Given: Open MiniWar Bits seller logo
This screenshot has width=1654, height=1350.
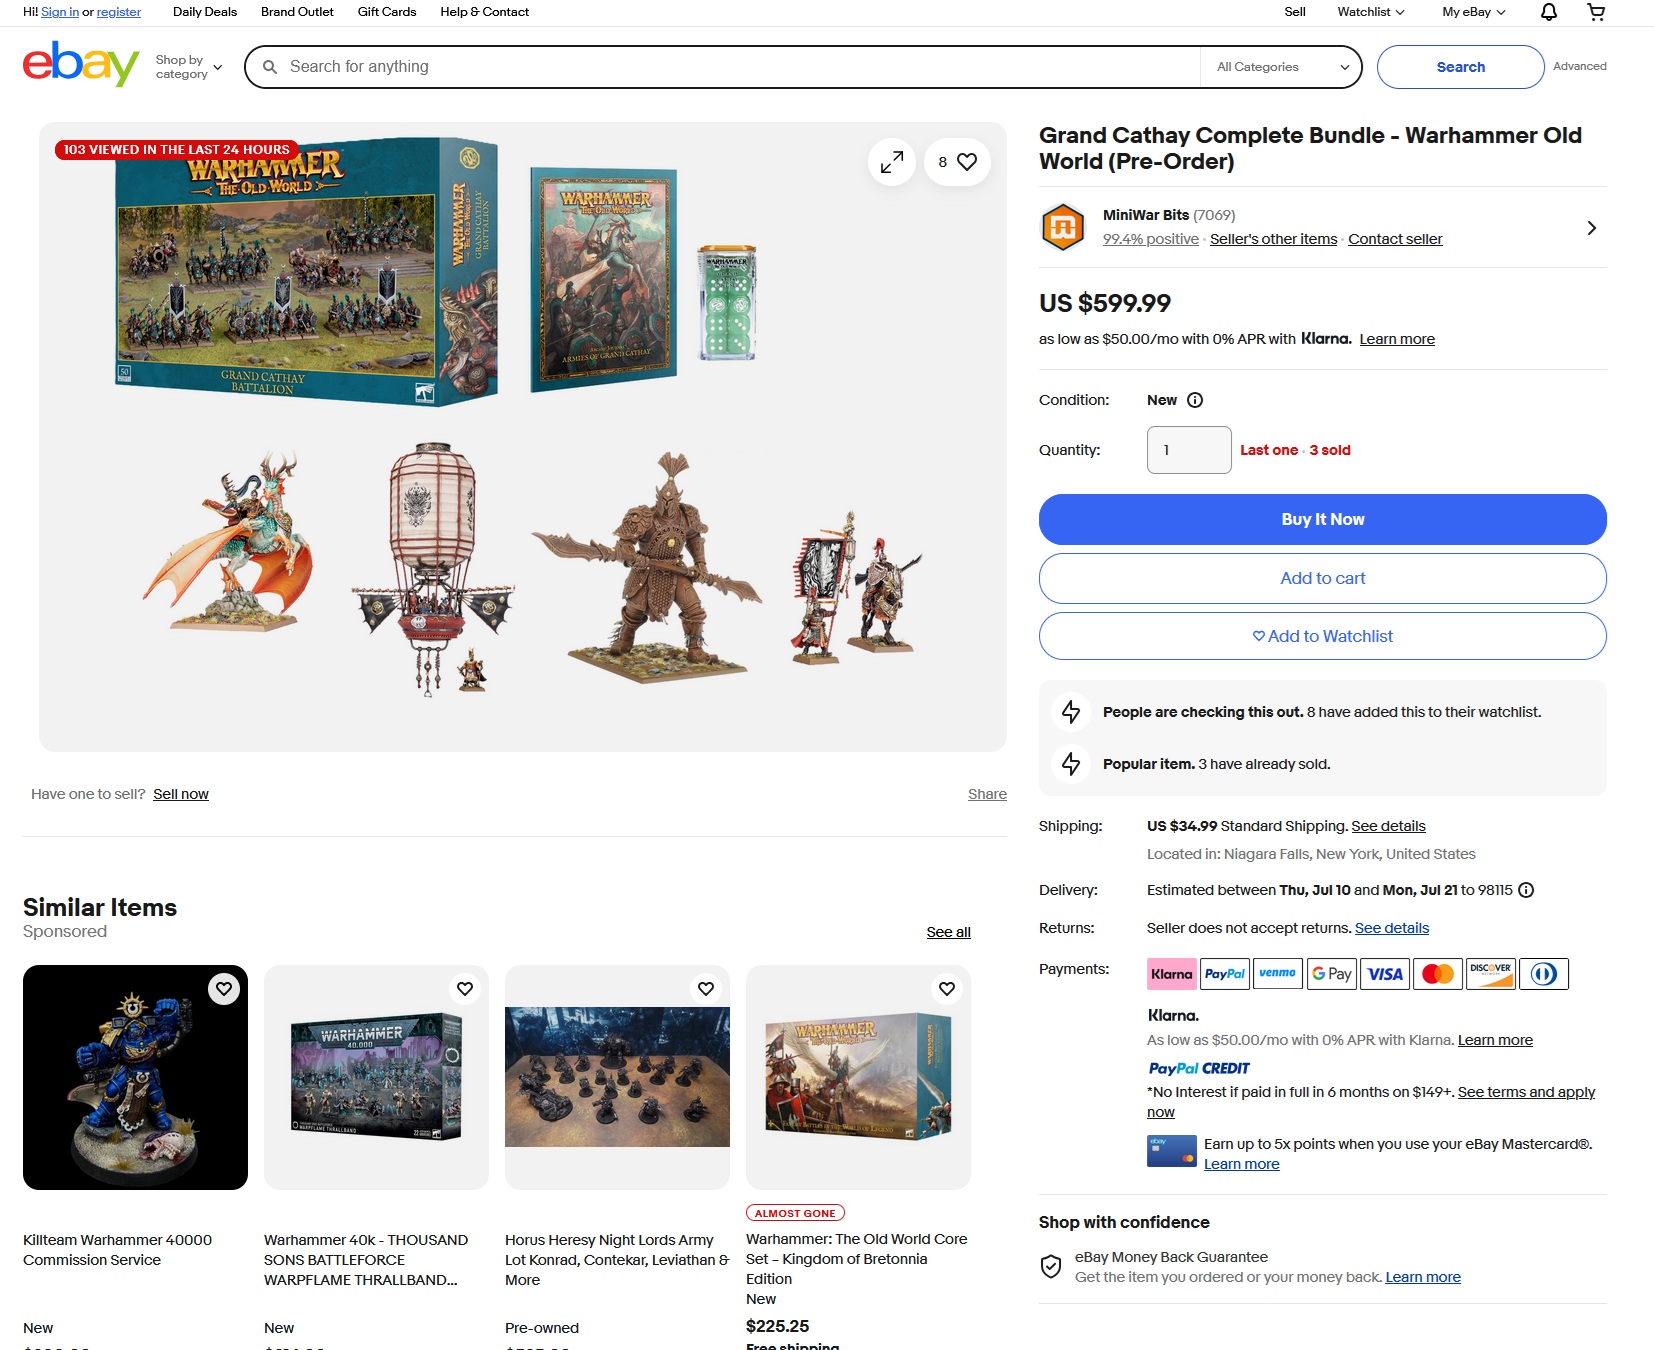Looking at the screenshot, I should point(1063,227).
